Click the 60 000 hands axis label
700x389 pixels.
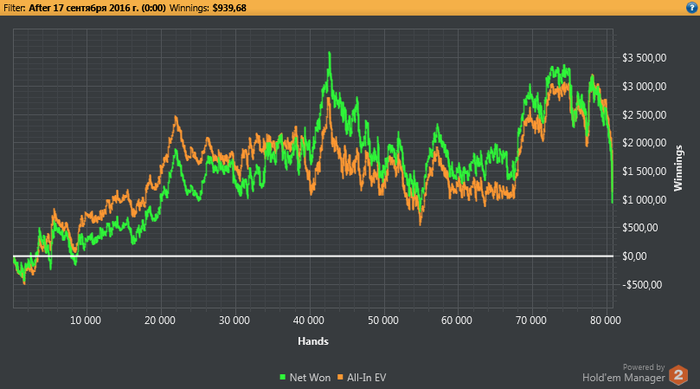456,320
